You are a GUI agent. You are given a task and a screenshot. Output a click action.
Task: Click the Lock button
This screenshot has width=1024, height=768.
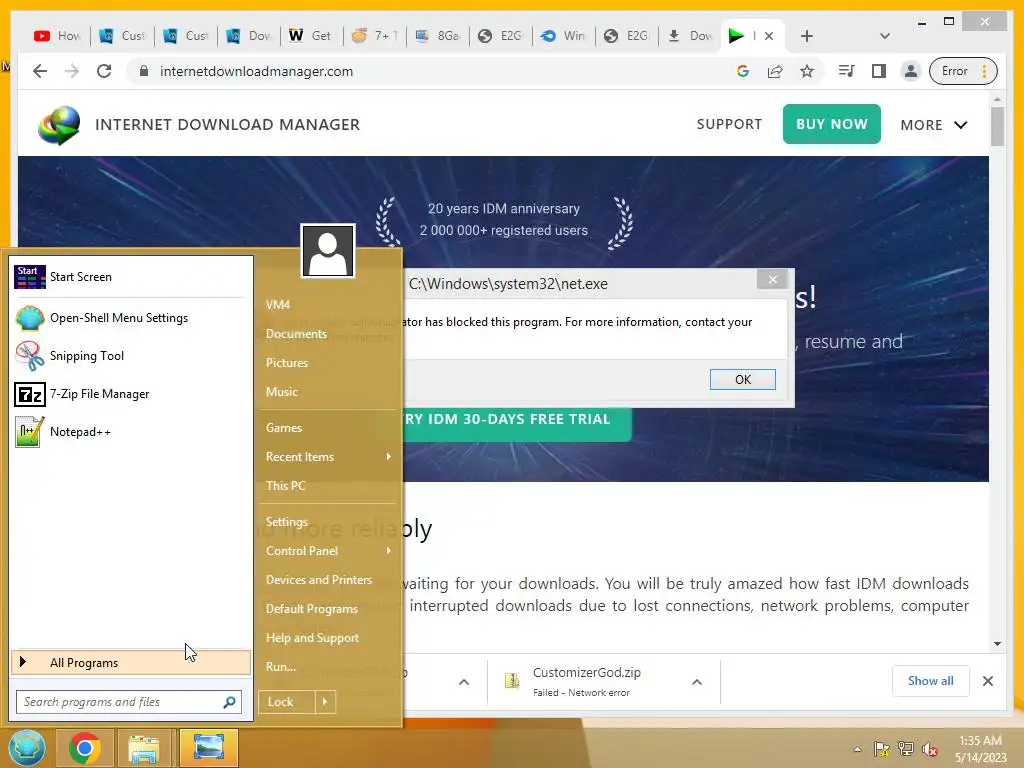coord(287,702)
